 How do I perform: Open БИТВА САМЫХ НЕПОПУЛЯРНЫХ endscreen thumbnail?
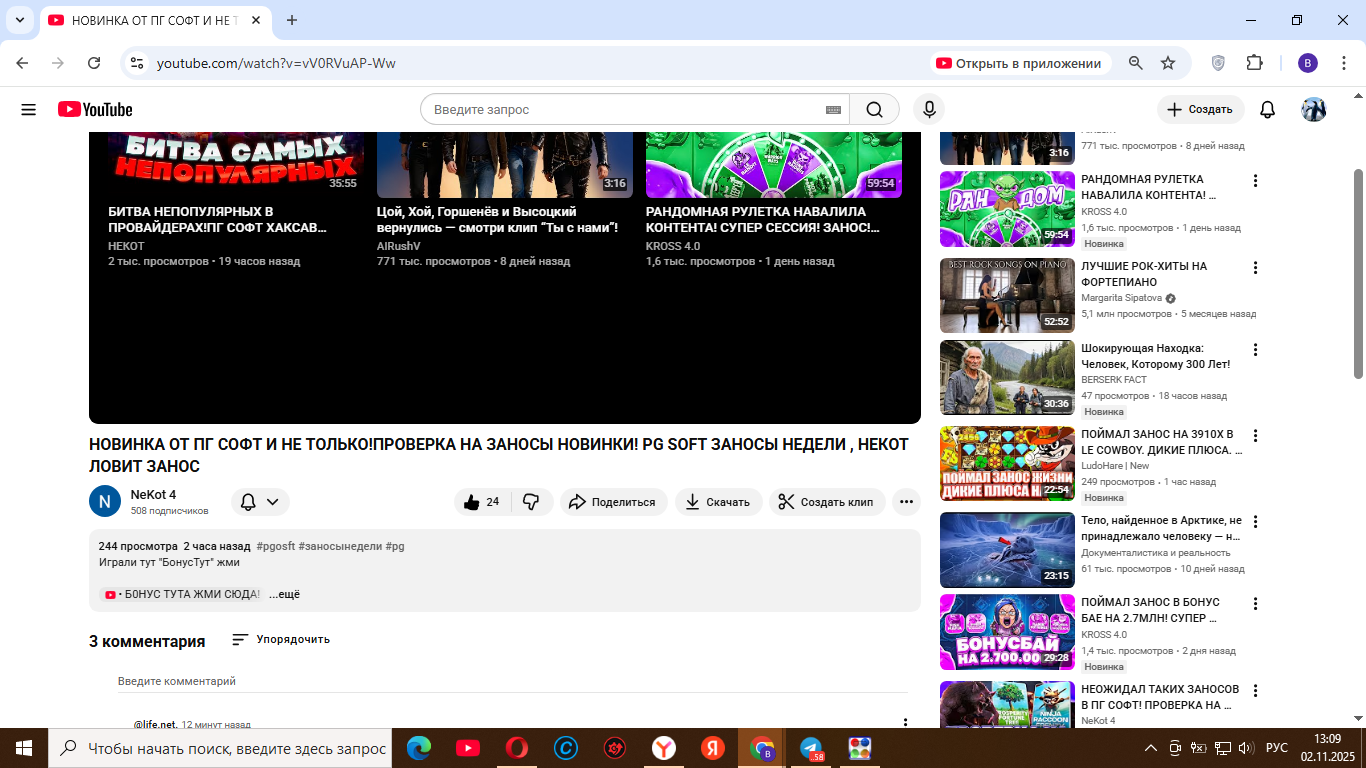click(x=235, y=163)
